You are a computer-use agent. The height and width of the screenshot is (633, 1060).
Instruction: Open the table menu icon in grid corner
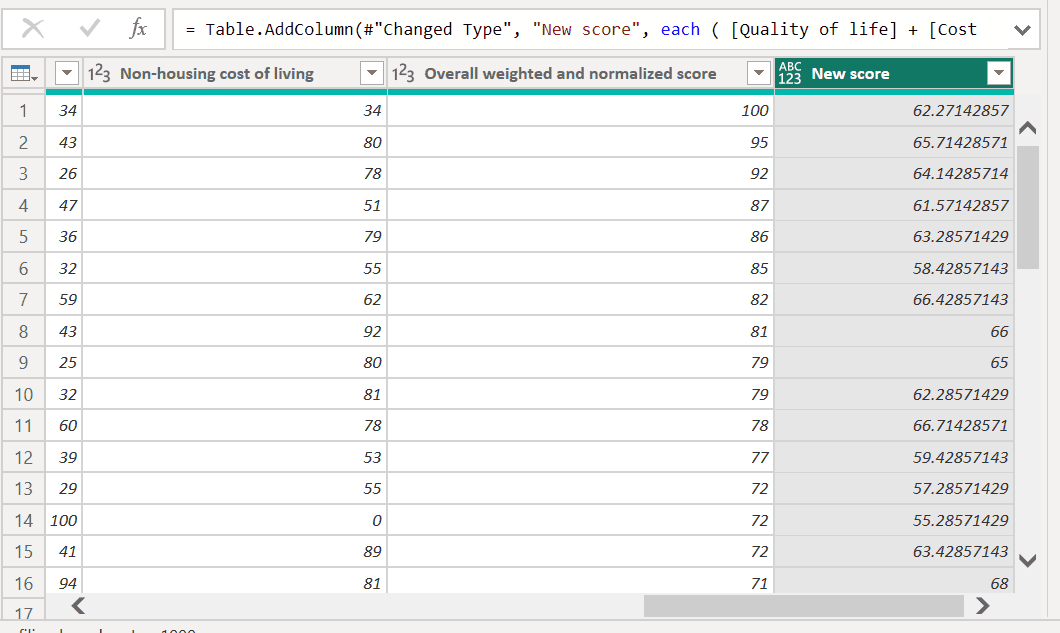[x=23, y=74]
